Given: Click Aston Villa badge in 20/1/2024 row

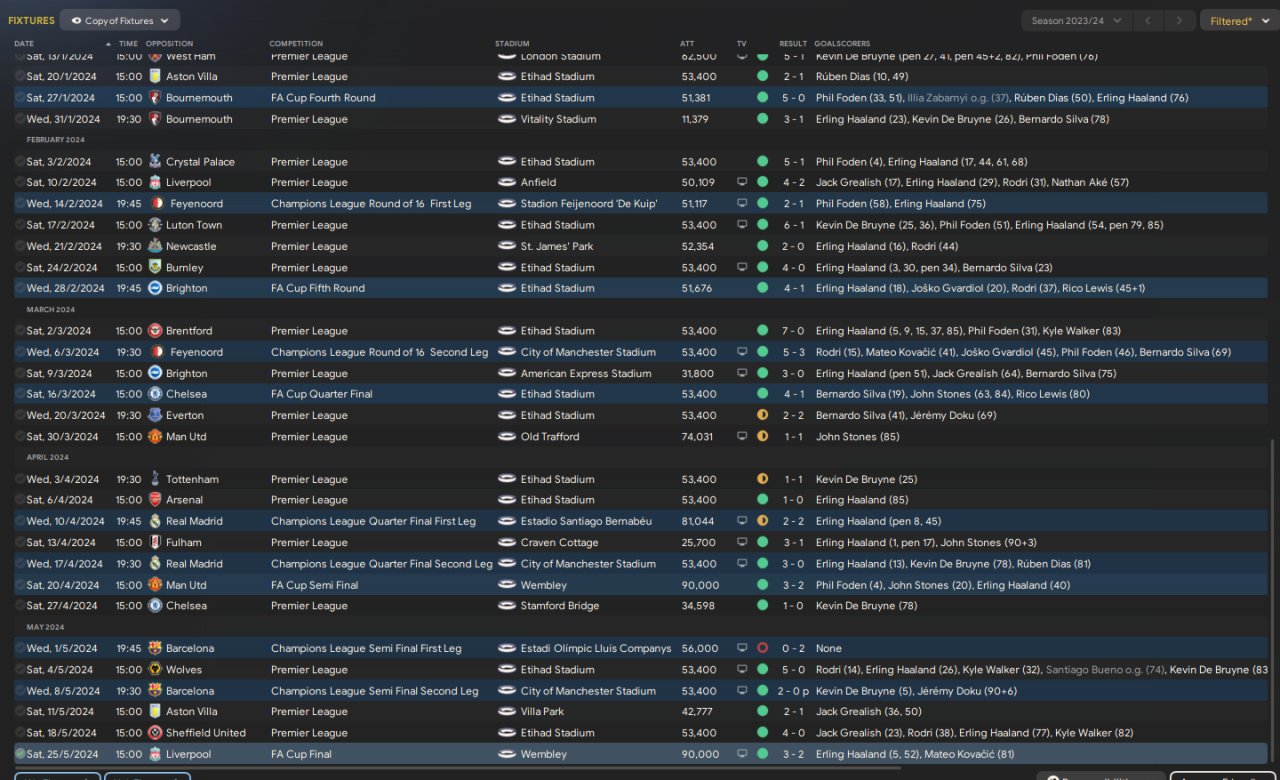Looking at the screenshot, I should (x=155, y=76).
